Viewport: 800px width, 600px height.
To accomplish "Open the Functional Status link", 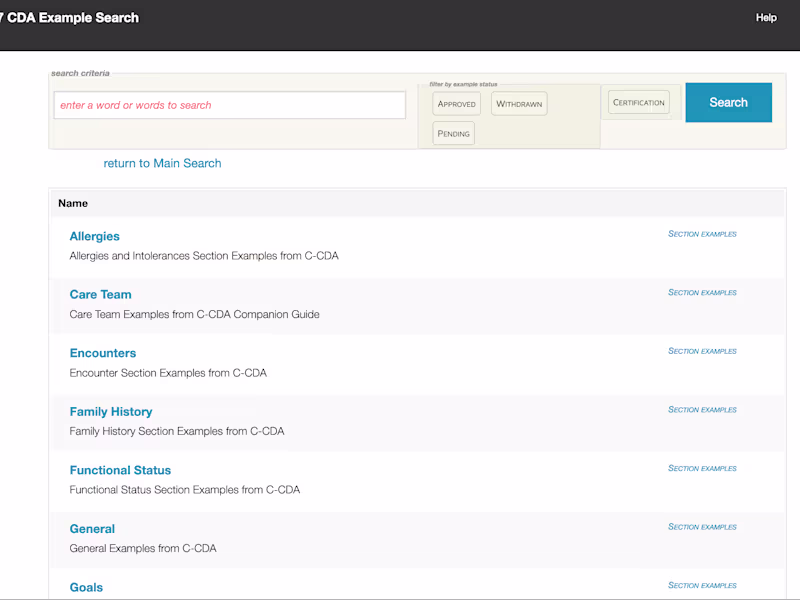I will 120,470.
